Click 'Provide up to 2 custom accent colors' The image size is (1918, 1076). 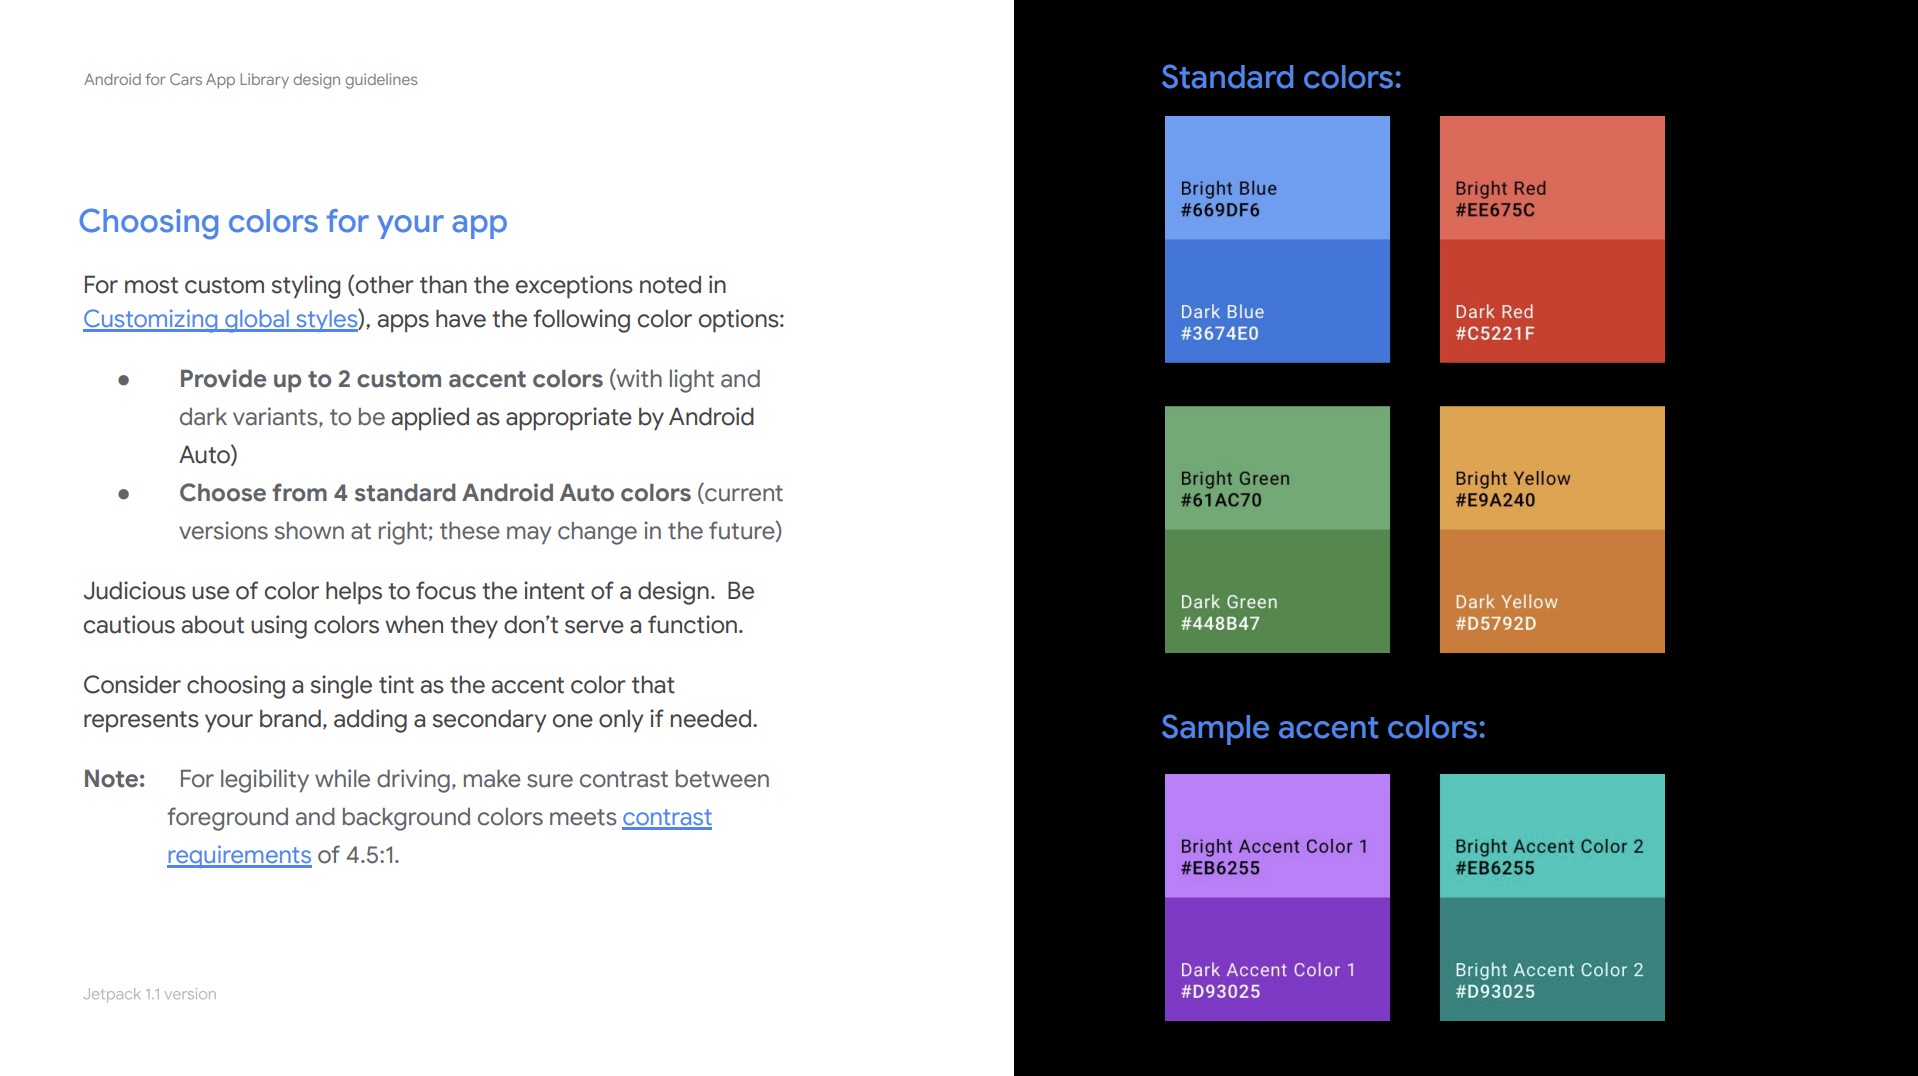391,379
